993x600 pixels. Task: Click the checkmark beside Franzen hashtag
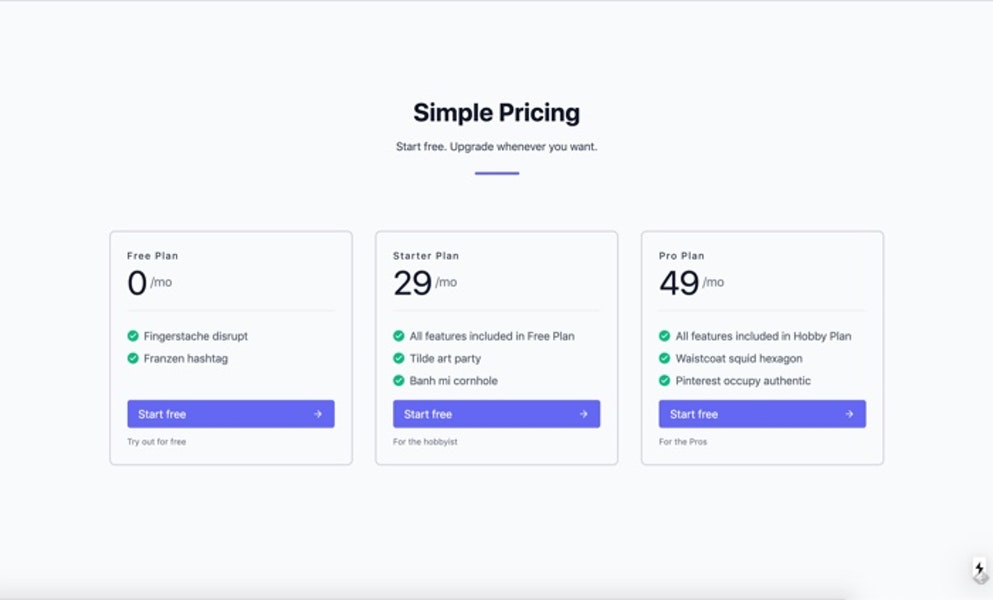131,358
